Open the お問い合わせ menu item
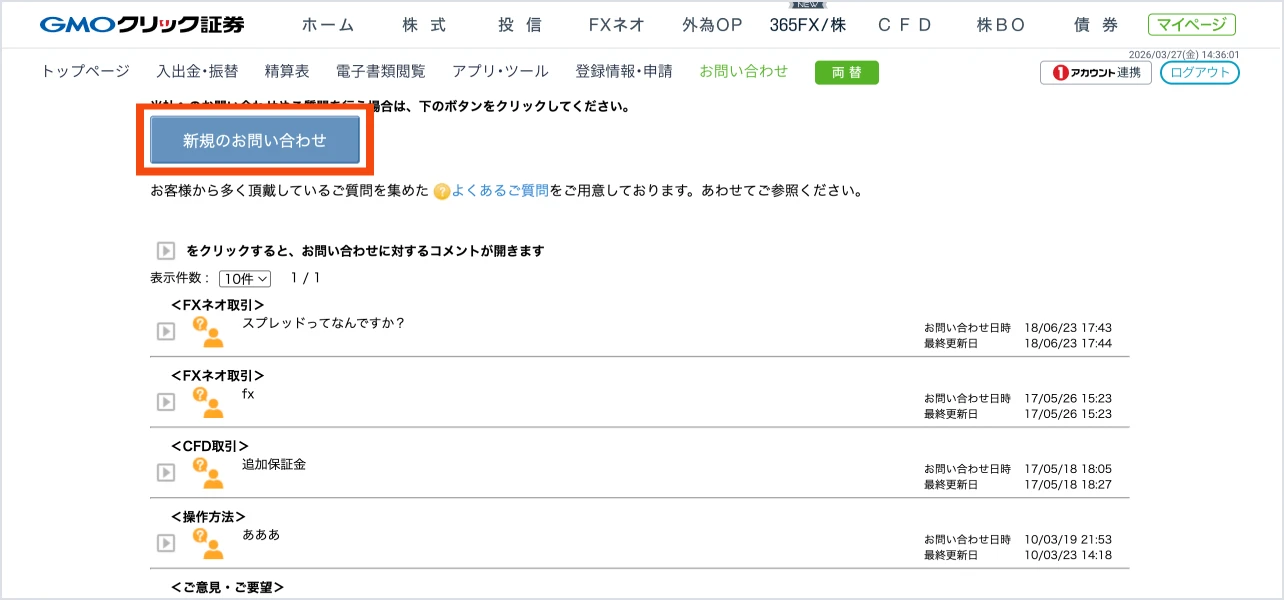1284x600 pixels. click(743, 71)
